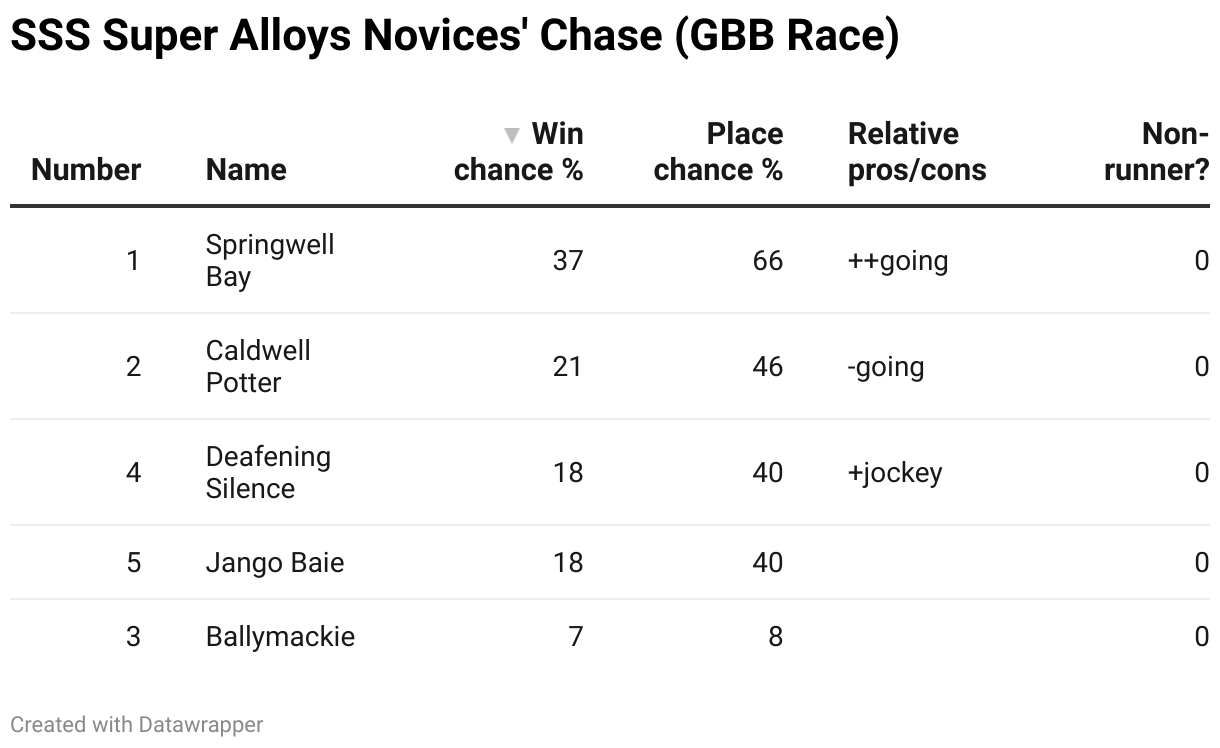Click Ballymackie's place chance value 8

point(775,637)
